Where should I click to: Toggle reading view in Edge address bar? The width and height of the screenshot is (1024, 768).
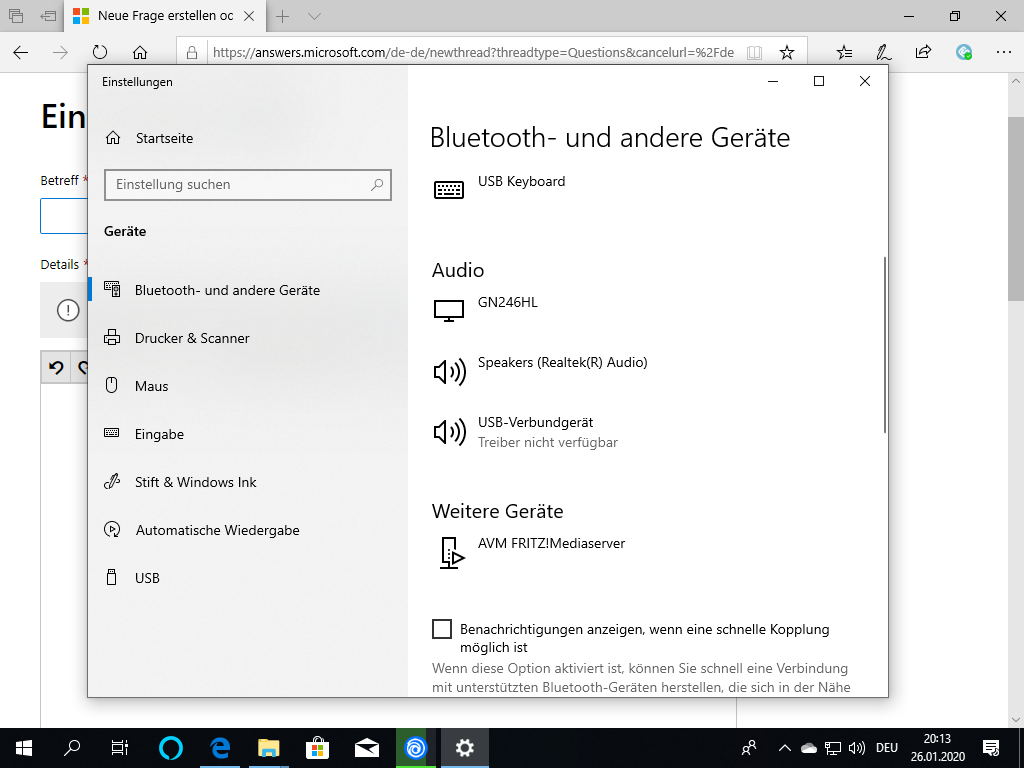pos(754,52)
